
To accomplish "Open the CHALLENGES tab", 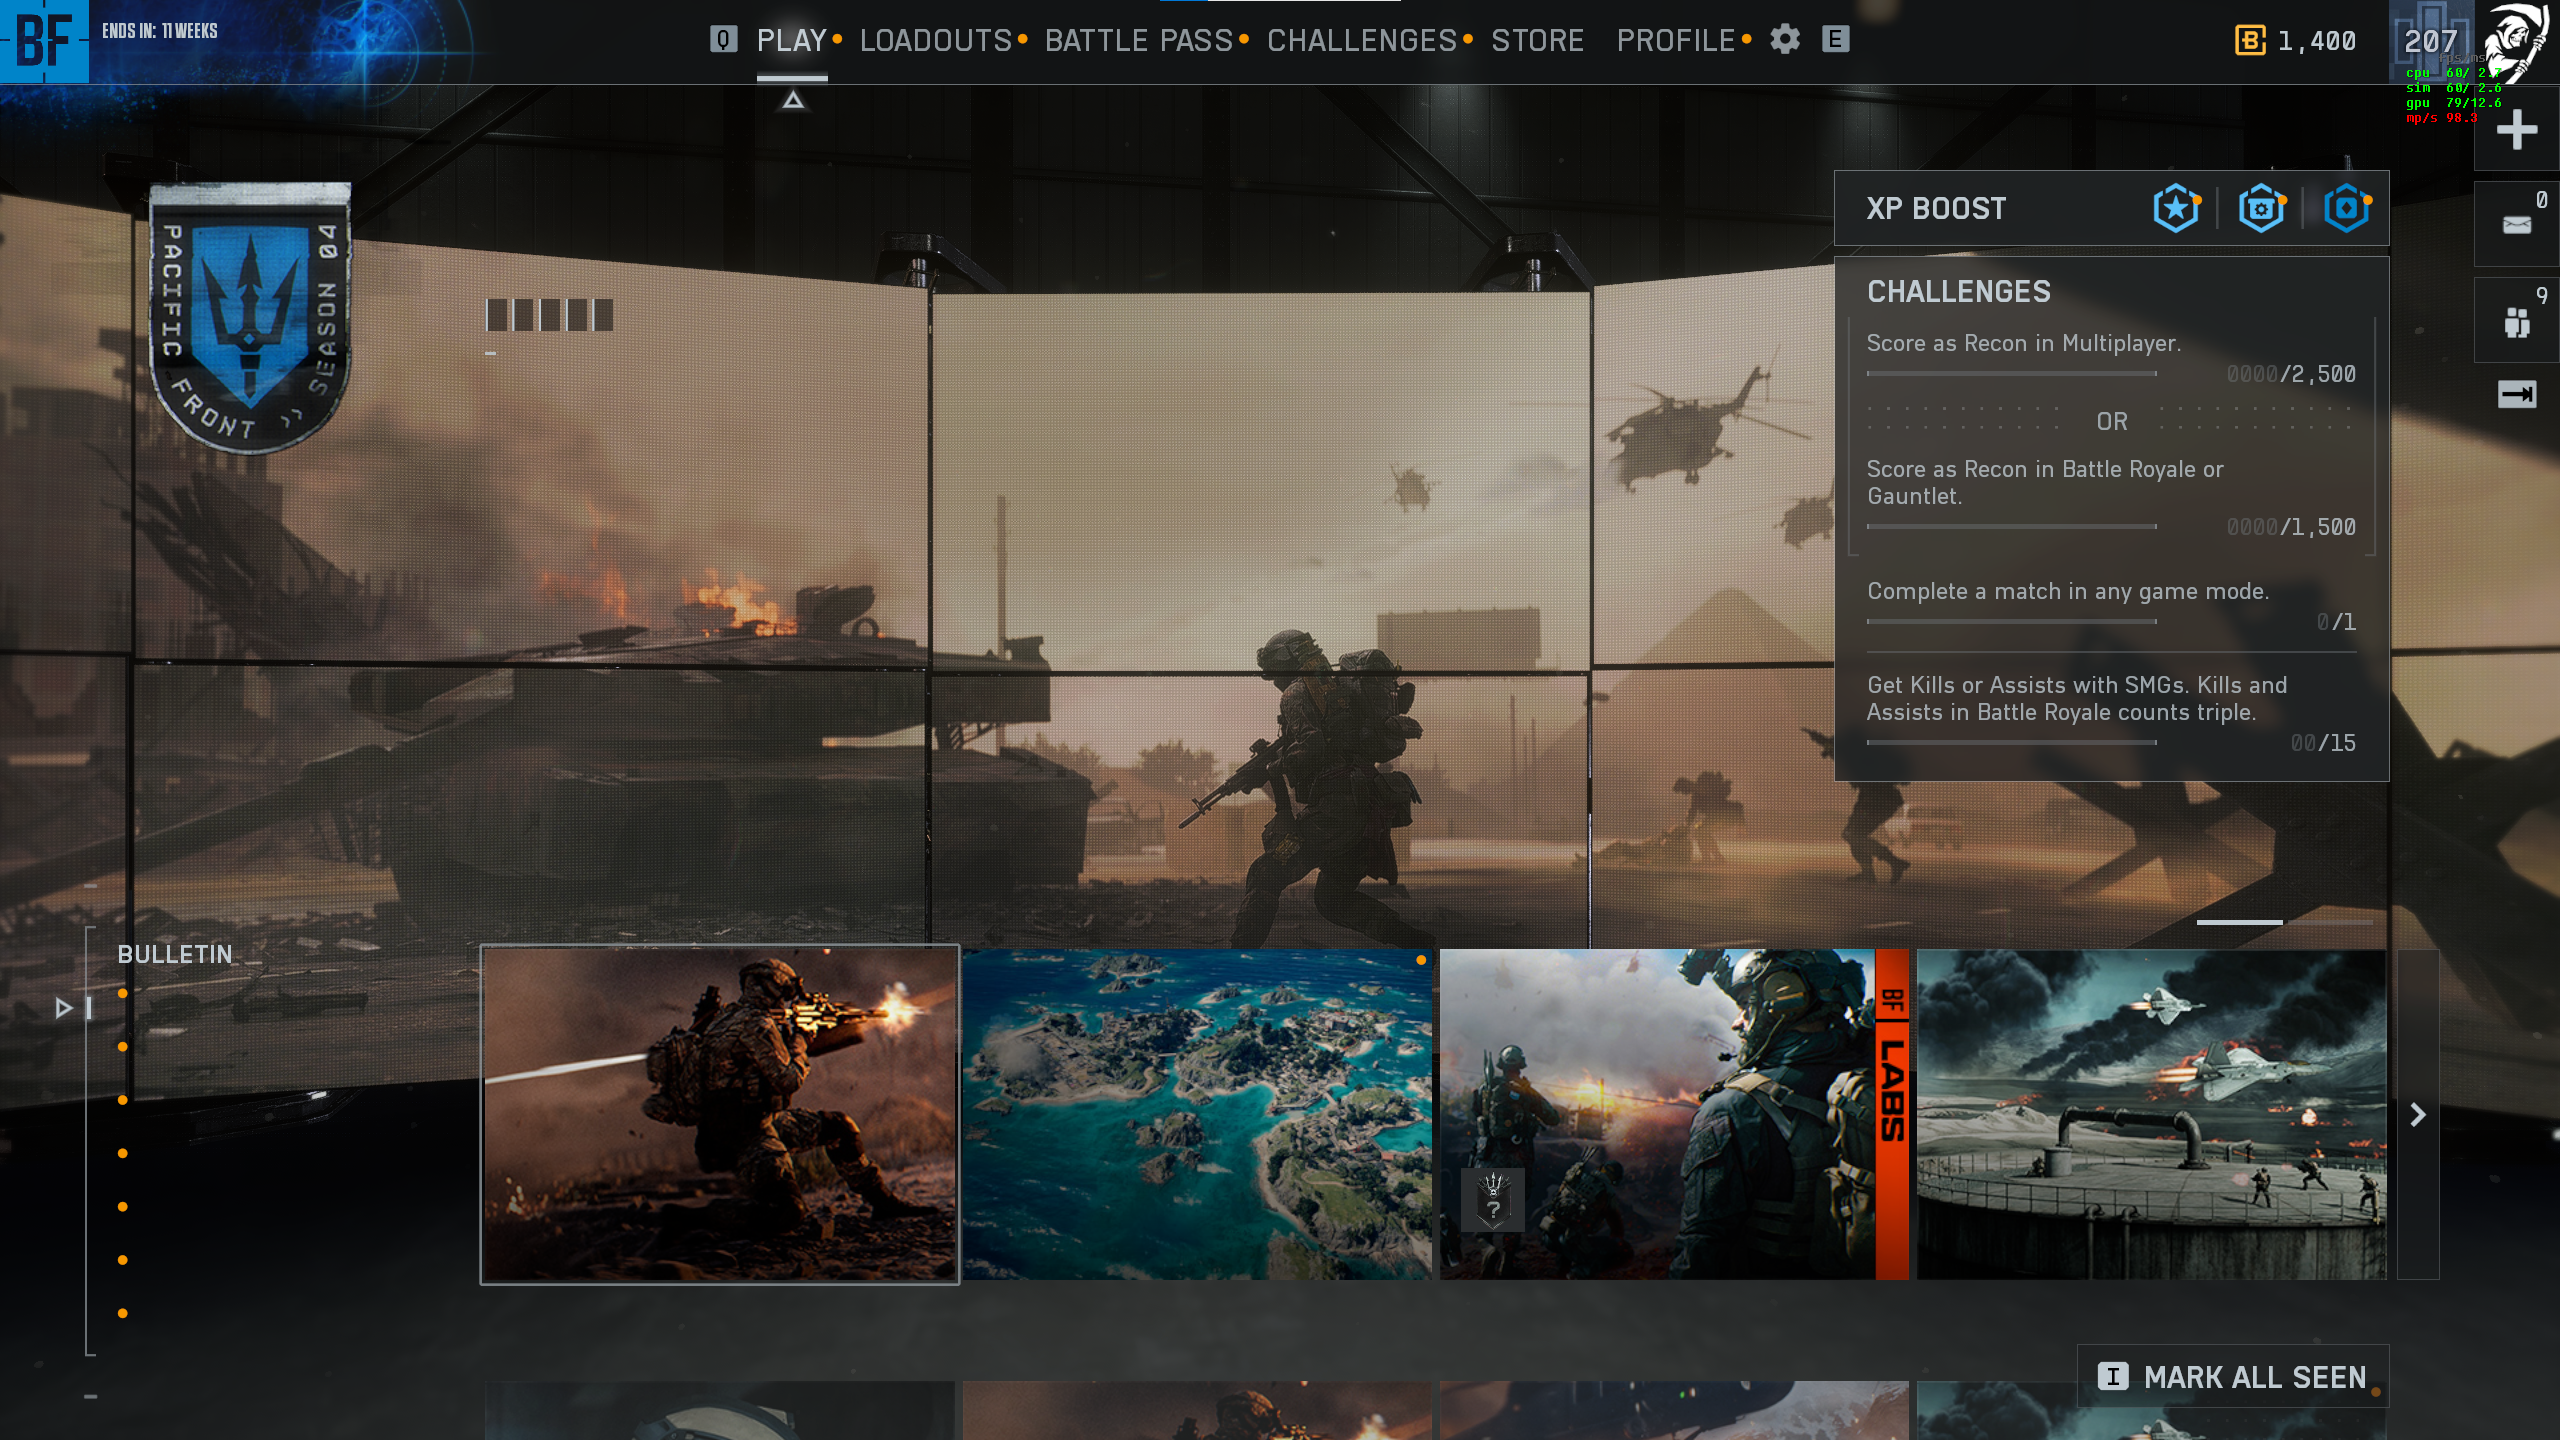I will coord(1362,41).
